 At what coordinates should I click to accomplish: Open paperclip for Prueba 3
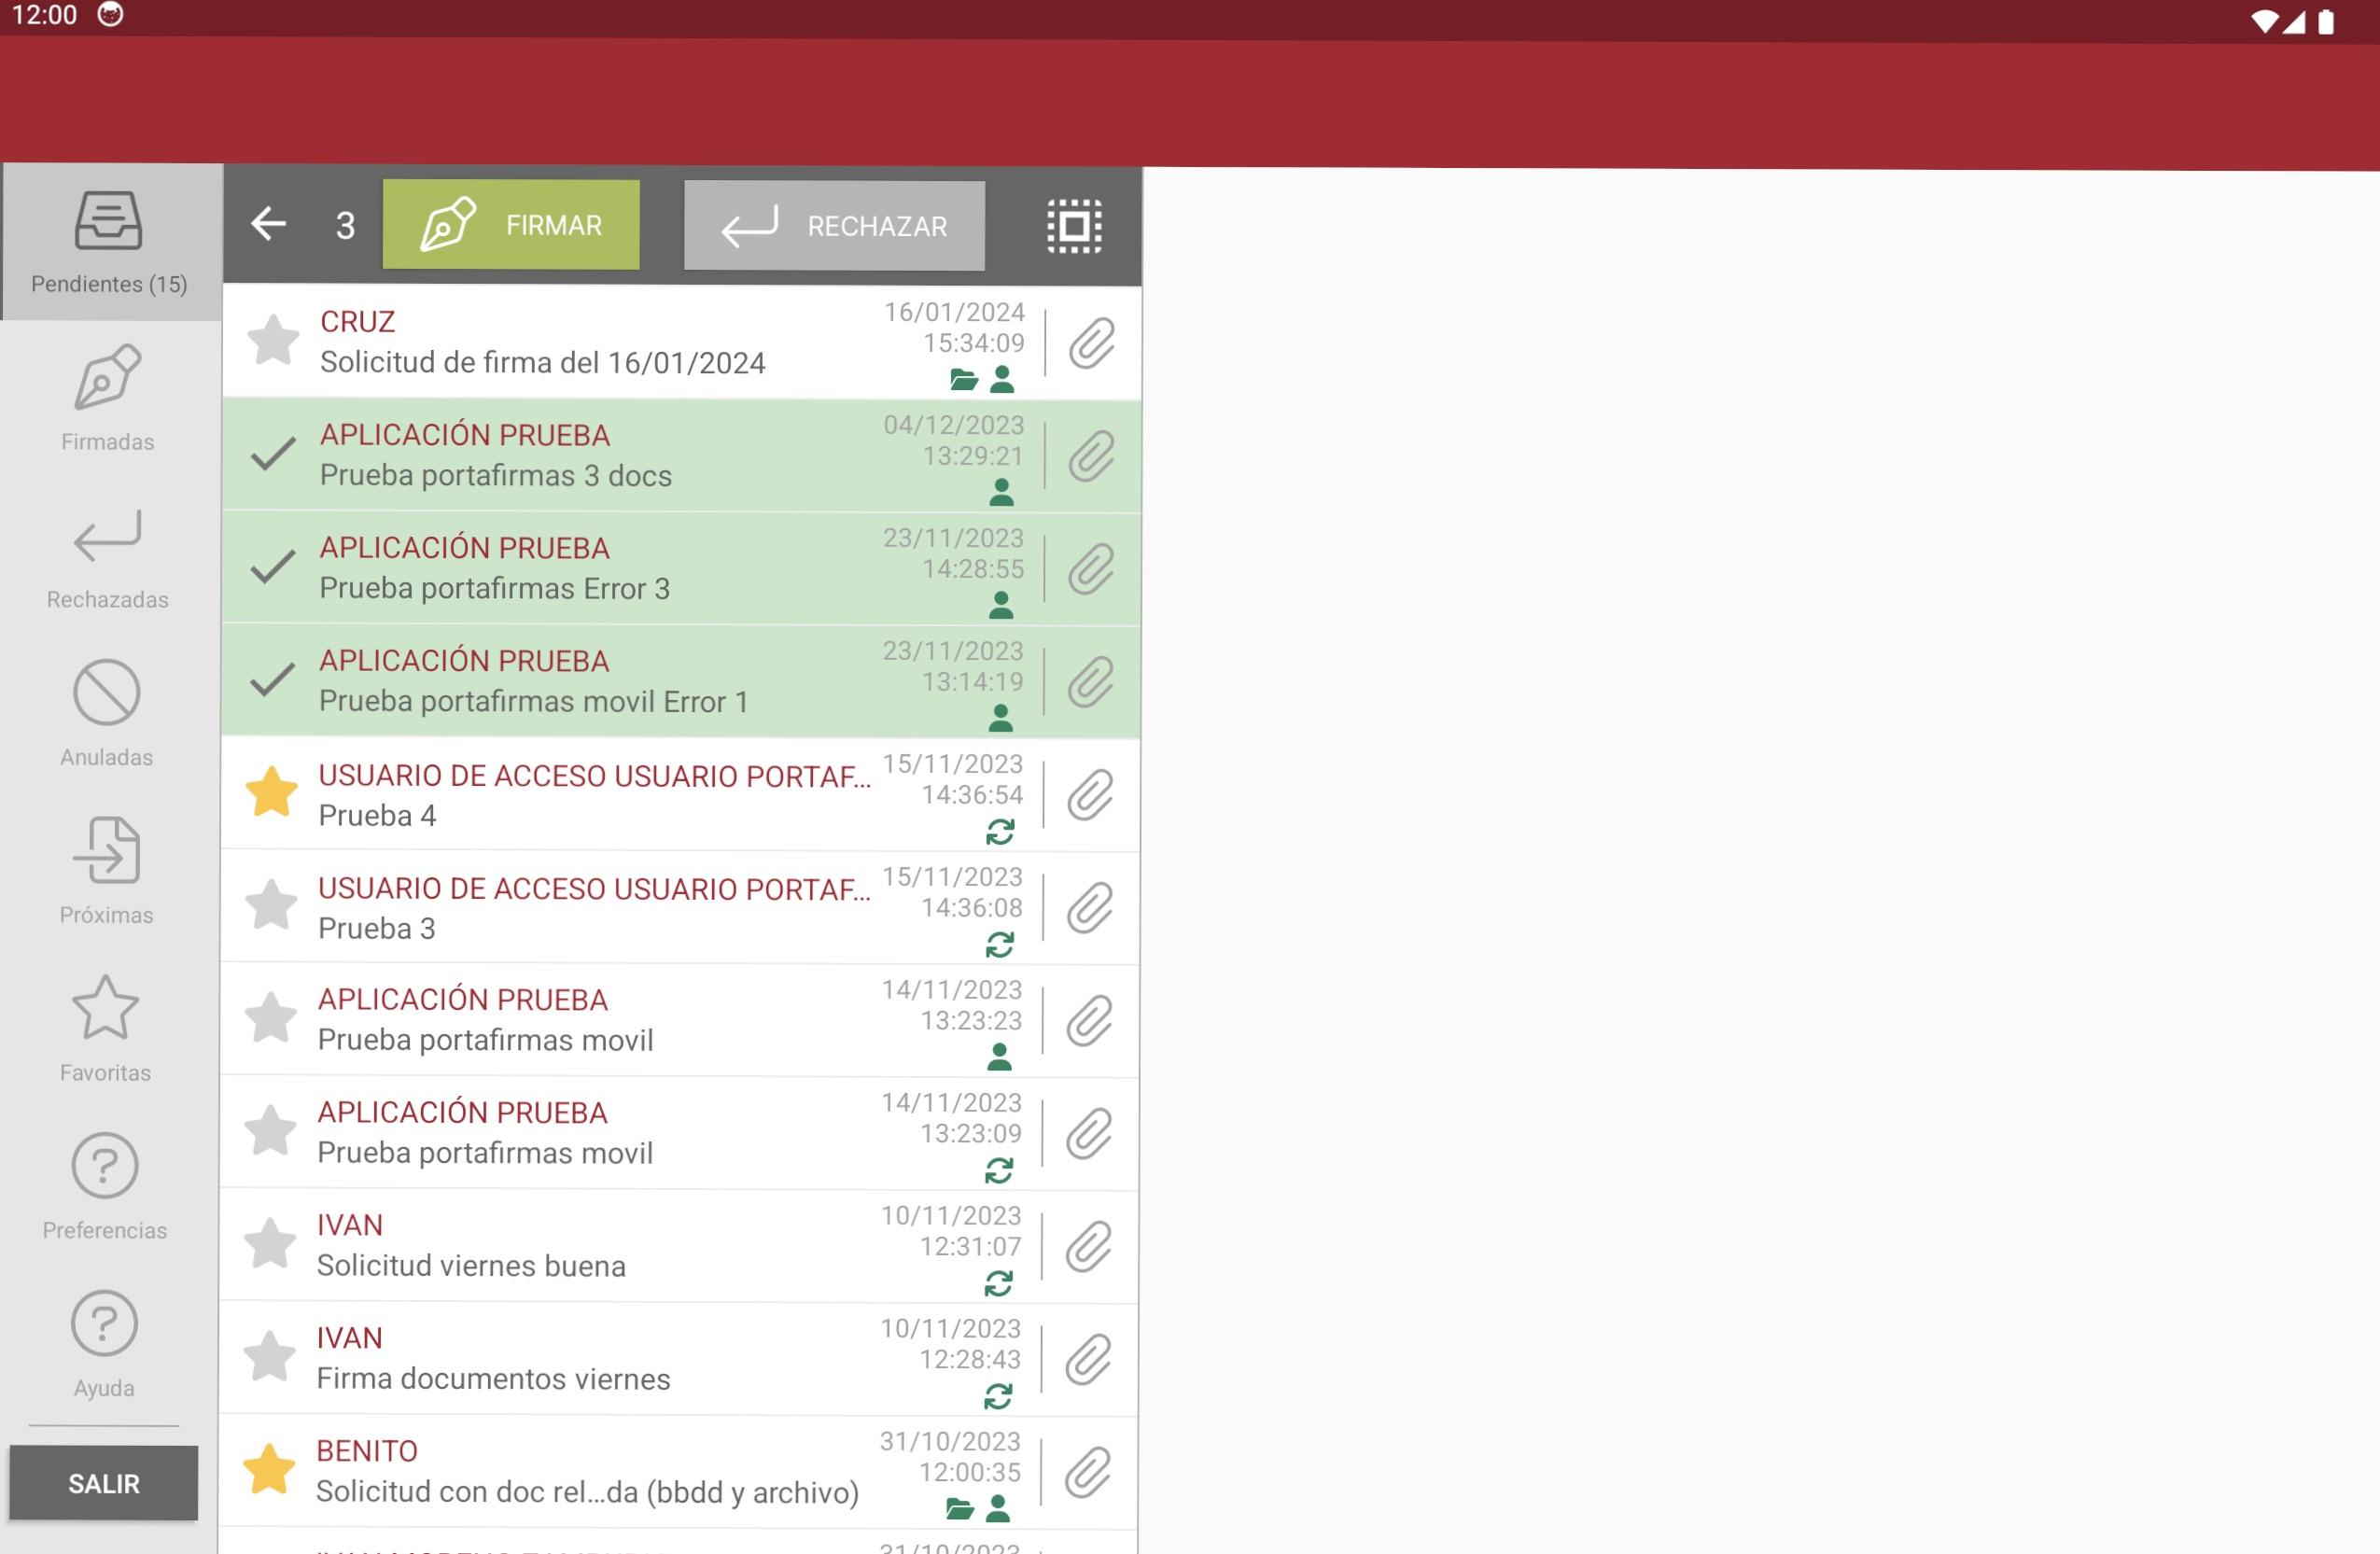coord(1090,909)
